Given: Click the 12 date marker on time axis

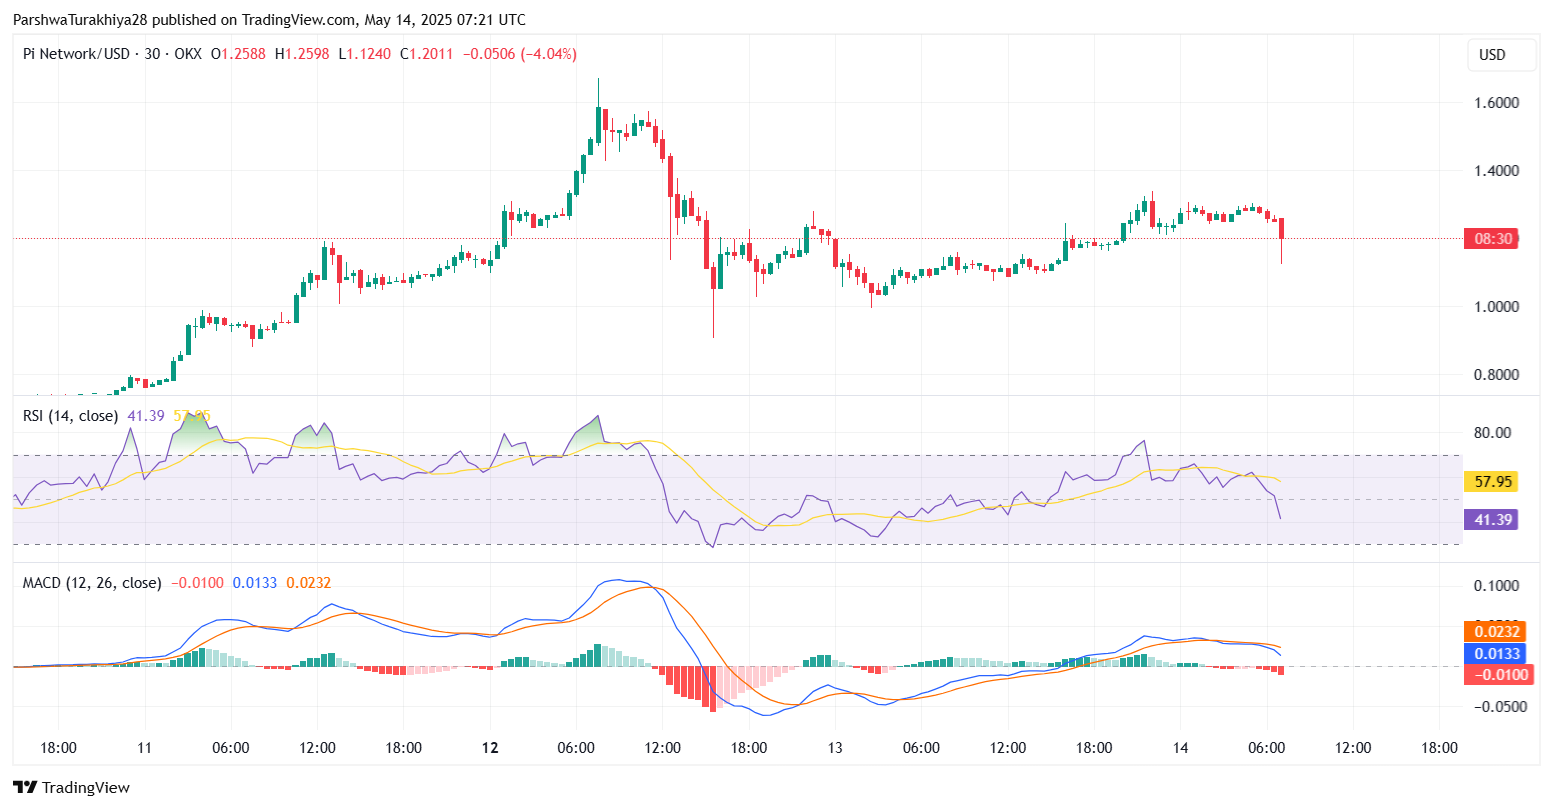Looking at the screenshot, I should pos(490,748).
